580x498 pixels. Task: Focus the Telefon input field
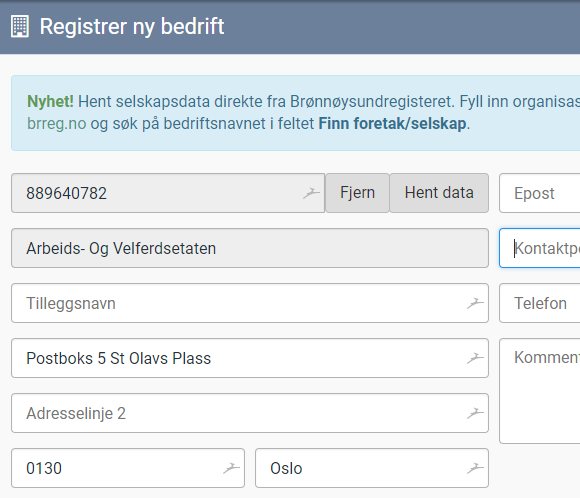540,303
